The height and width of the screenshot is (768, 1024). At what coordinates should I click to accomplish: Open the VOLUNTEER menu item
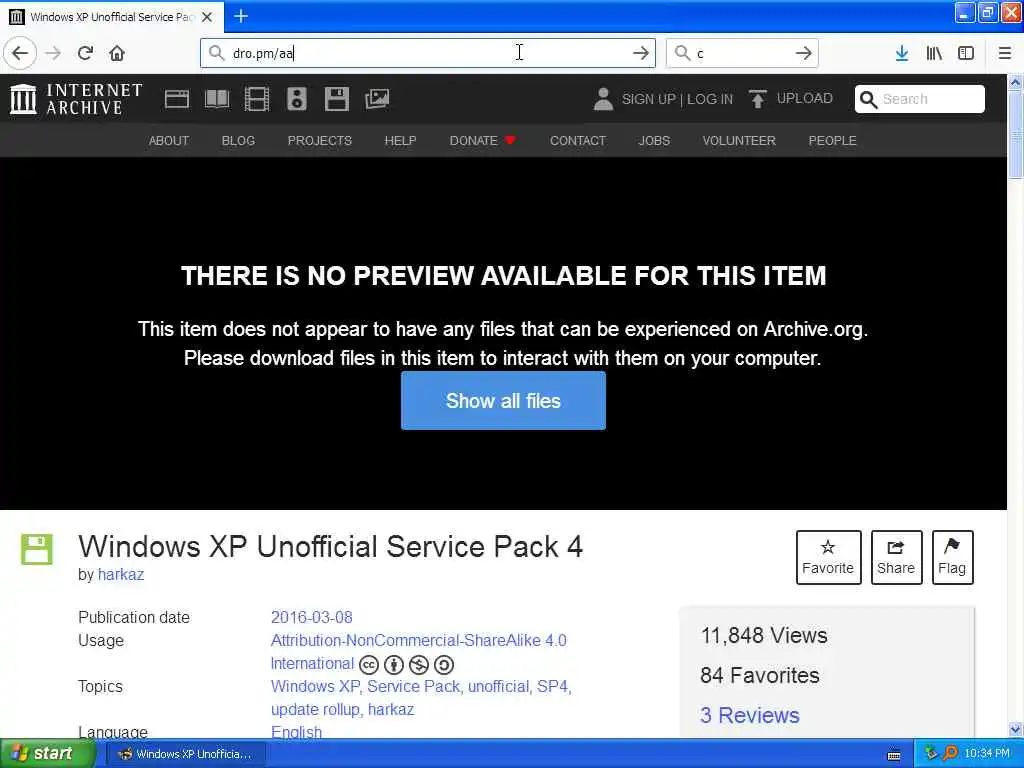point(739,140)
